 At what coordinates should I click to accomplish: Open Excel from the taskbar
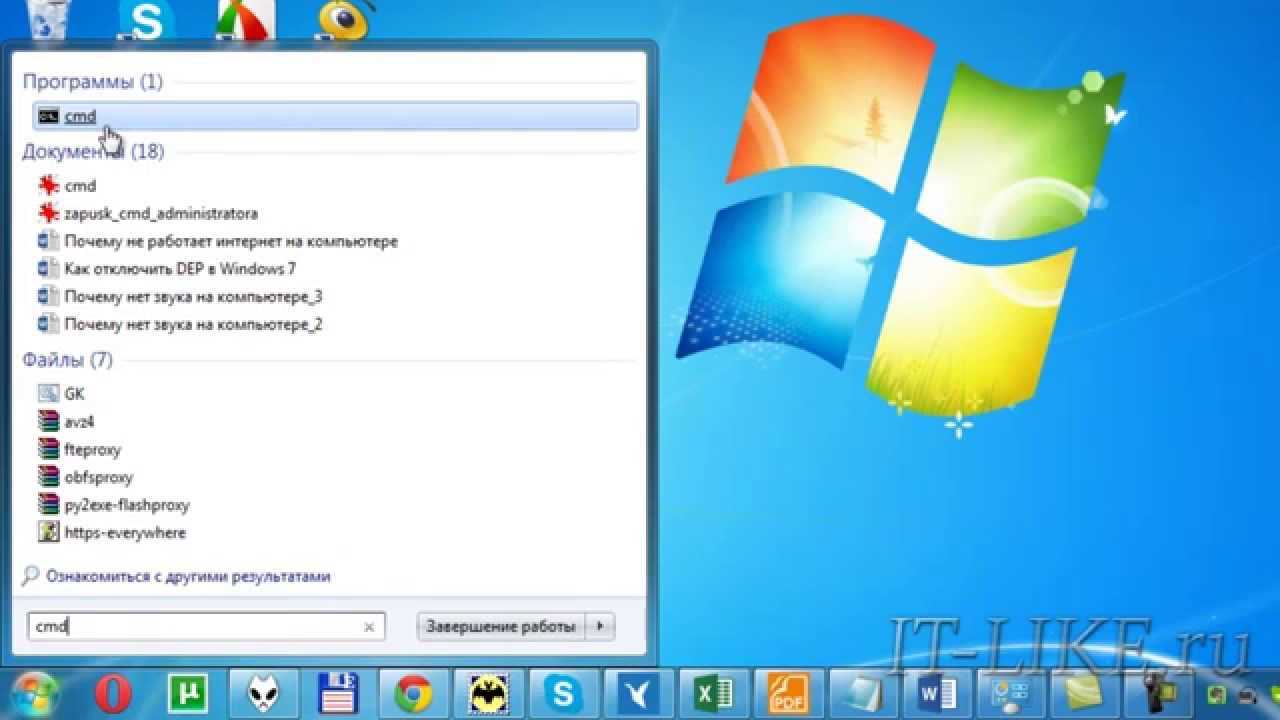(x=712, y=693)
